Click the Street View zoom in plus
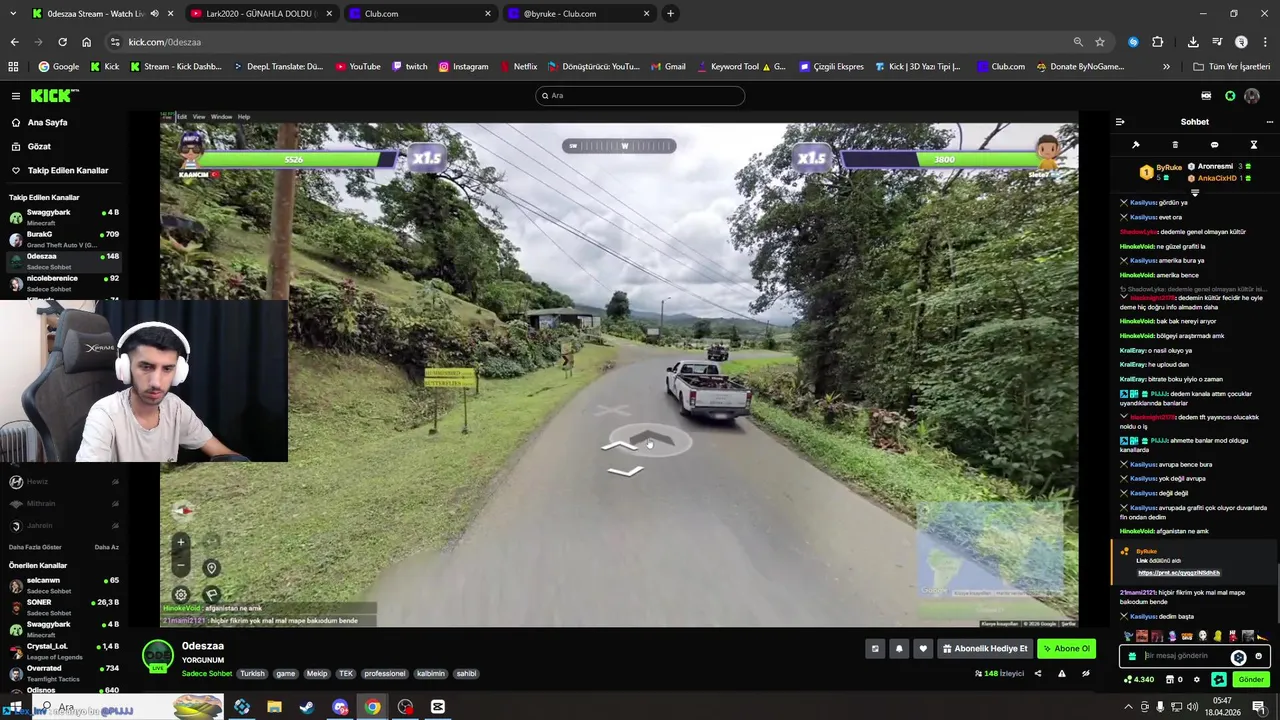Screen dimensions: 1280x720 (x=181, y=543)
